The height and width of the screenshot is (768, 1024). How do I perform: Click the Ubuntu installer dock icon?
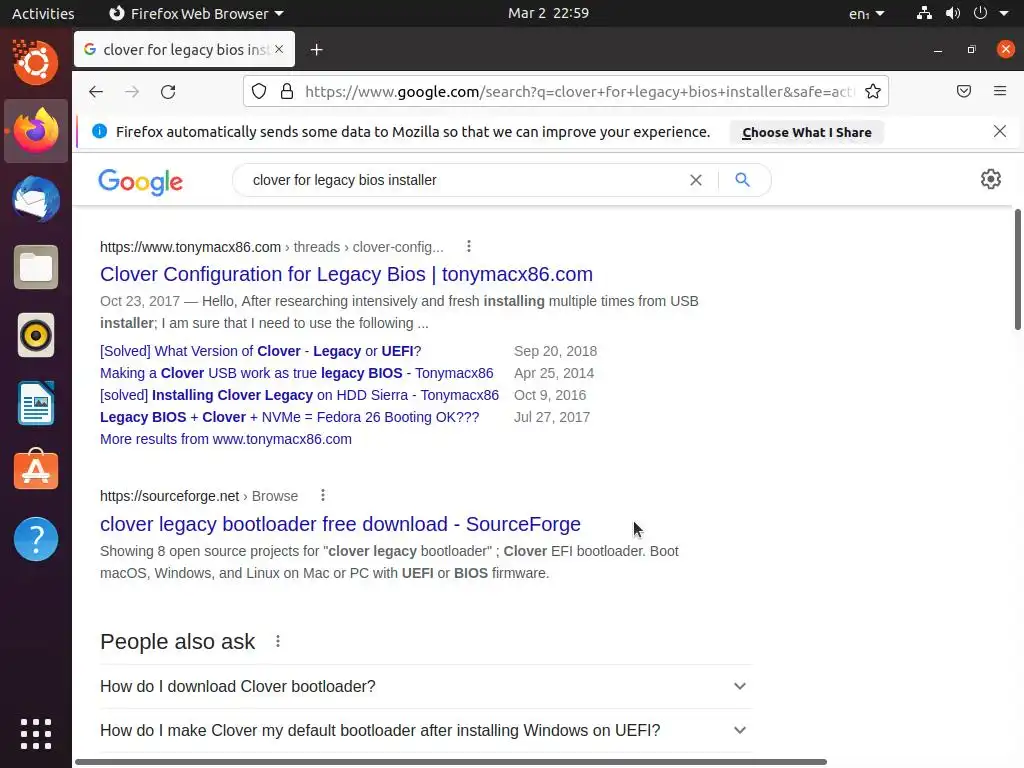36,62
